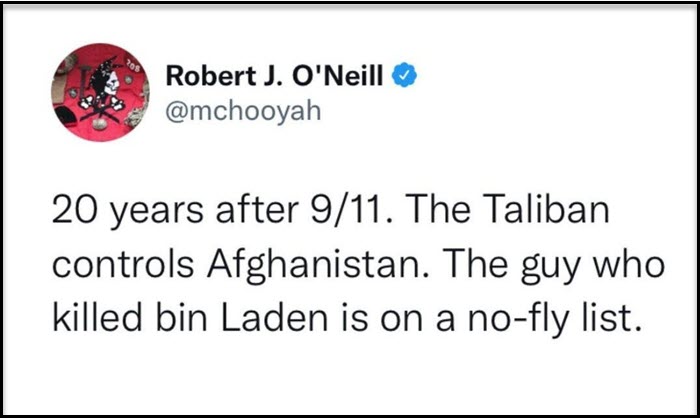Screen dimensions: 700x418
Task: Click the word "after" in the first line
Action: (x=257, y=209)
